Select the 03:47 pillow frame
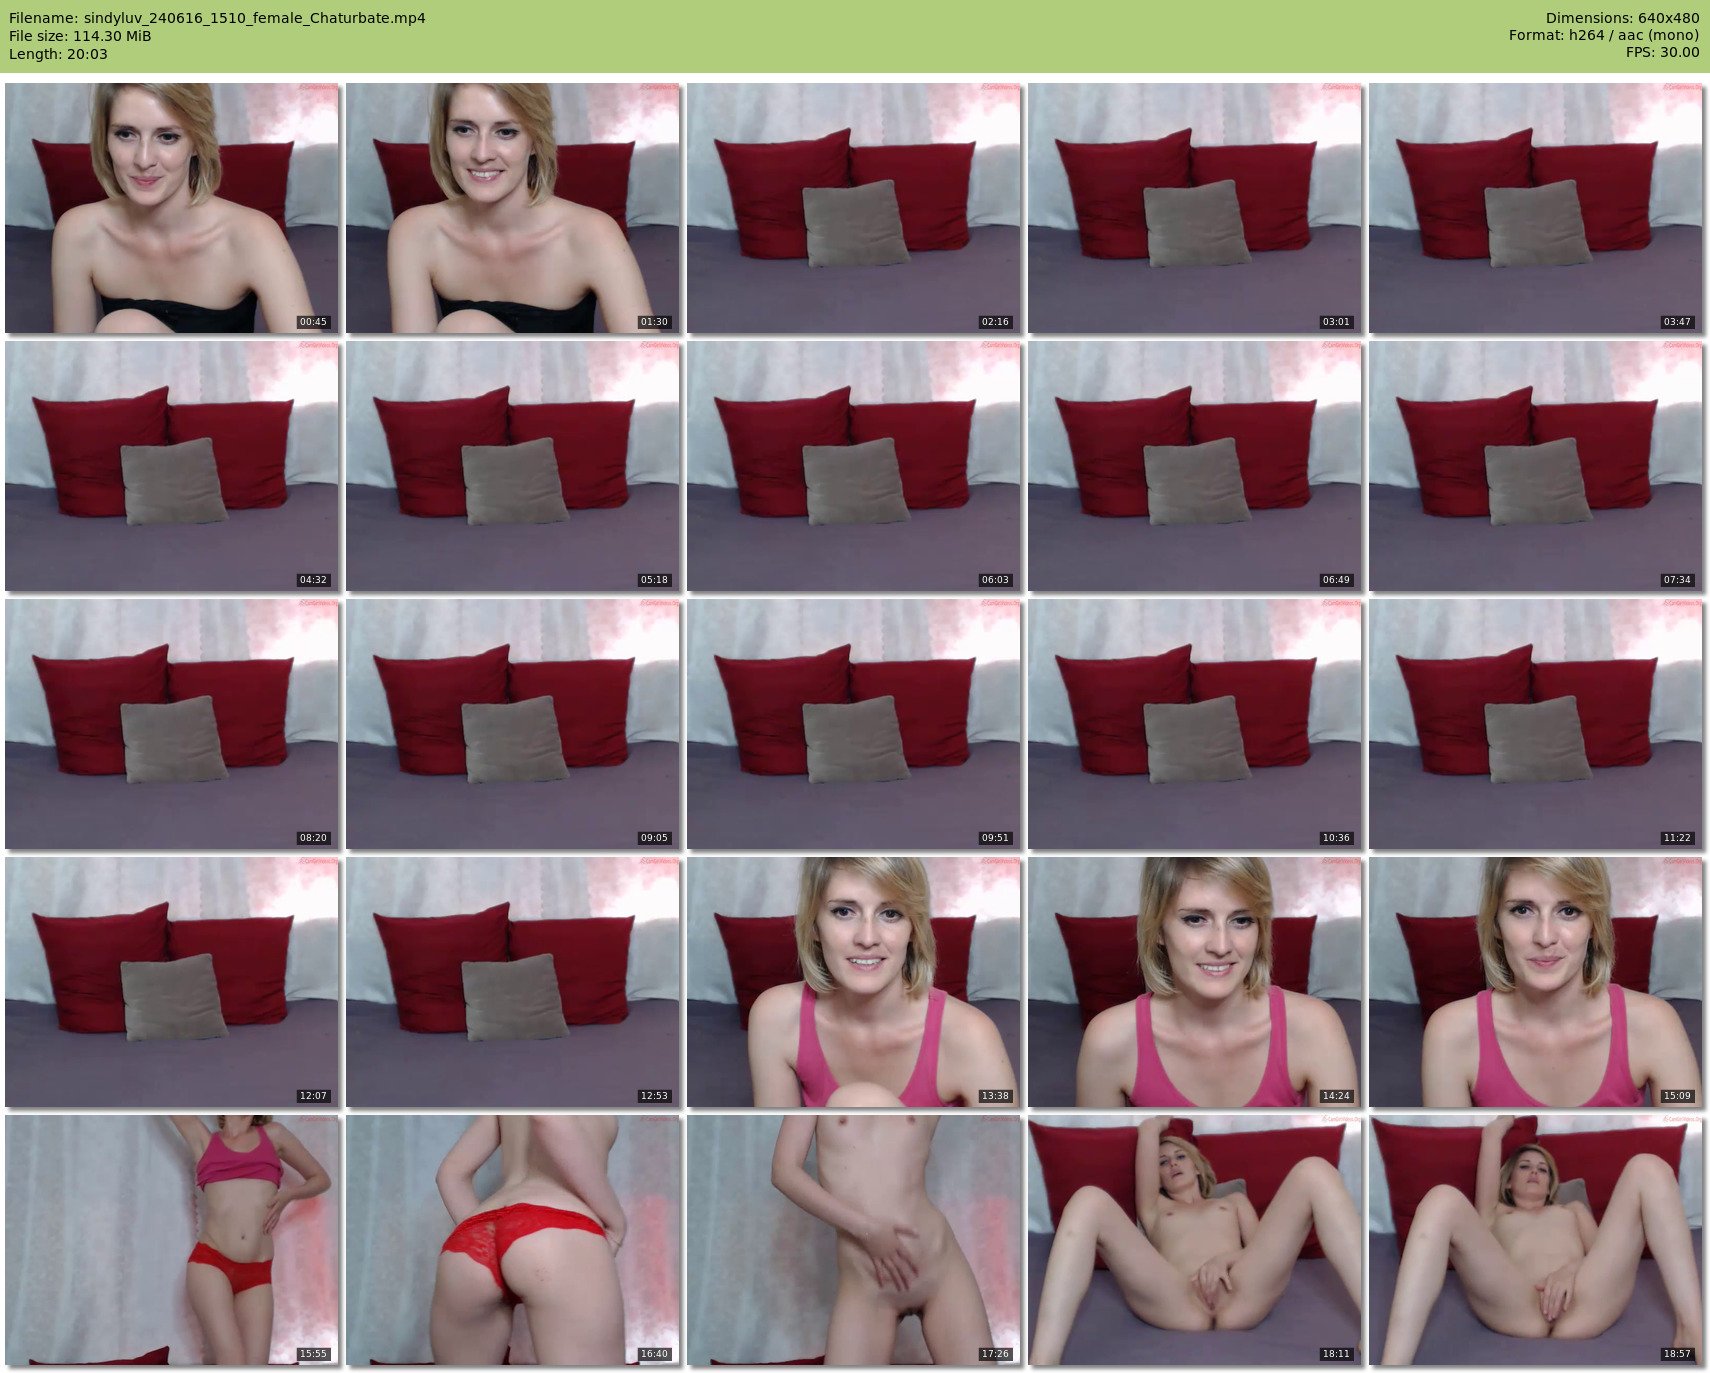The image size is (1710, 1373). point(1536,208)
